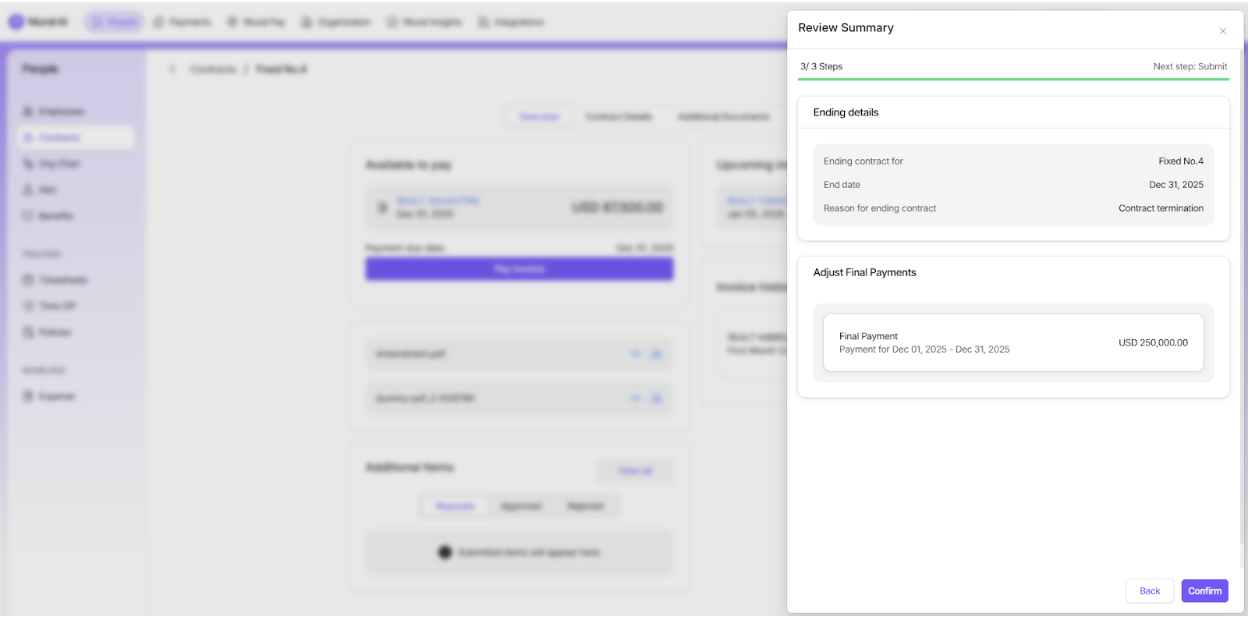
Task: Click the purple Pay invoice button
Action: pos(519,269)
